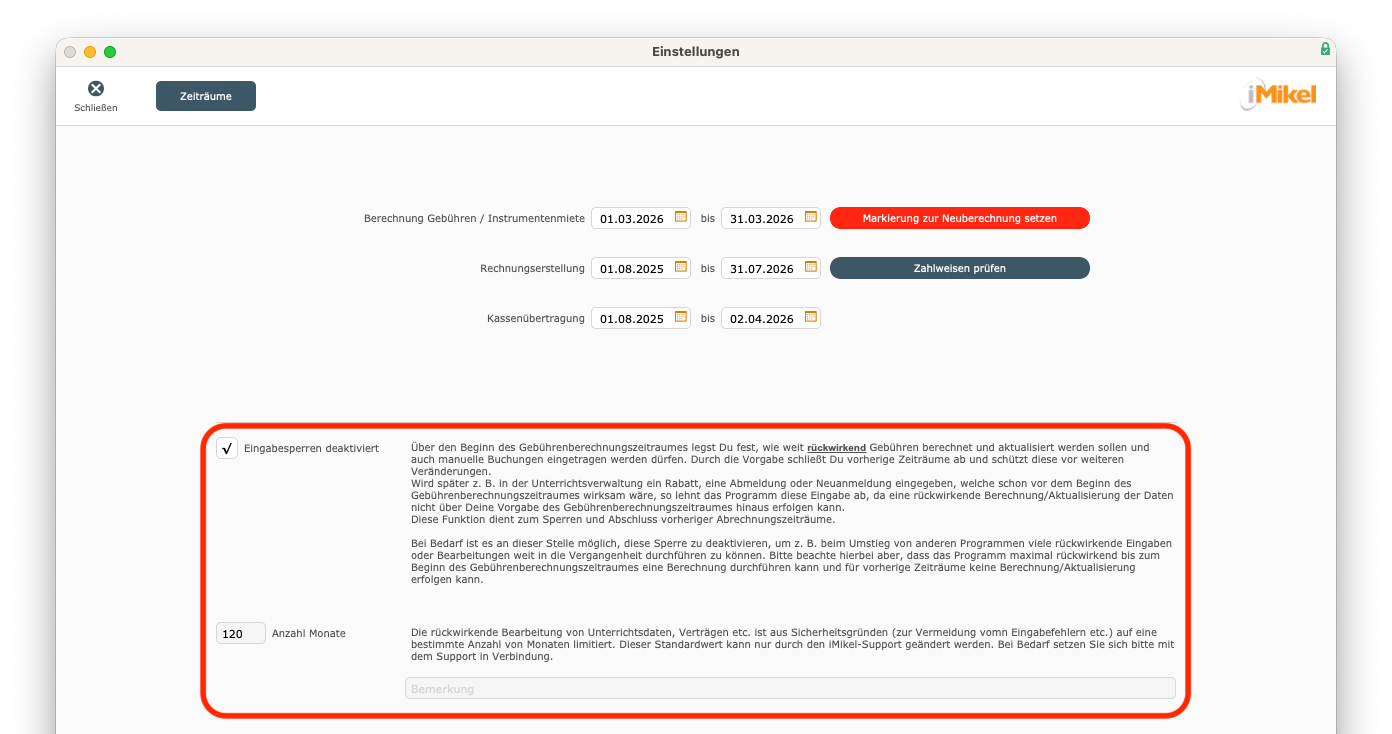Open calendar for Berechnung Gebühren end date
Viewport: 1392px width, 734px height.
(x=811, y=217)
